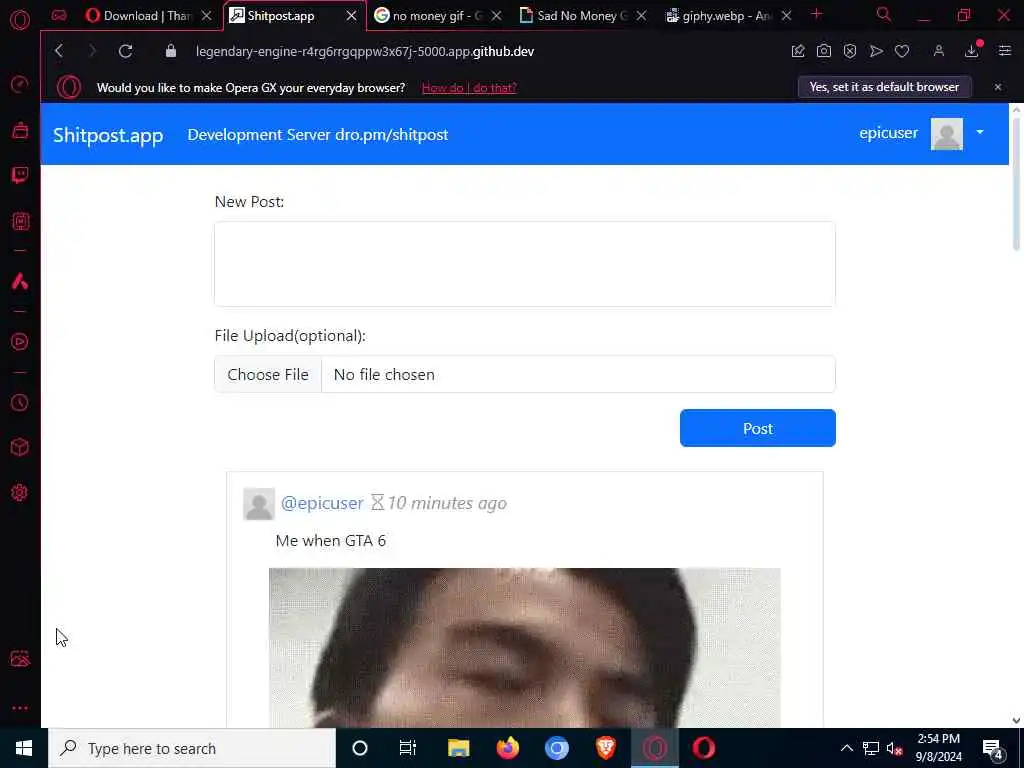Open sidebar three-dots more options
The height and width of the screenshot is (768, 1024).
point(20,708)
